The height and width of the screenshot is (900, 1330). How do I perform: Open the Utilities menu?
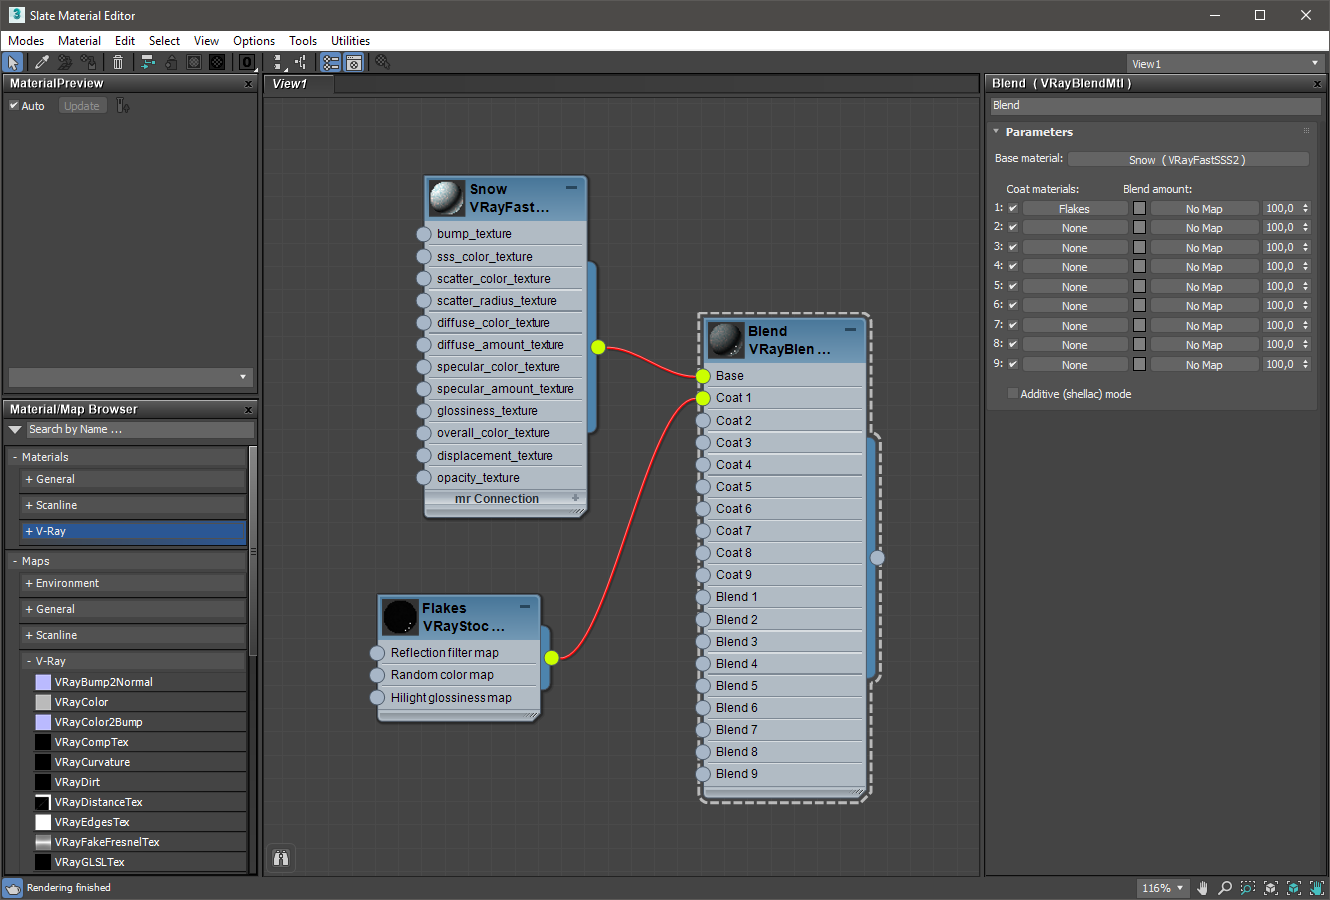point(350,41)
